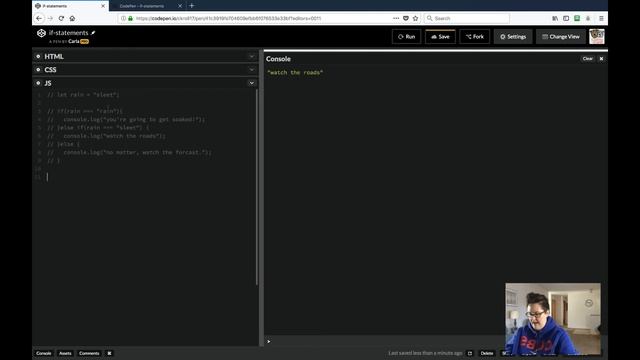Open the Firefox library icon
Screen dimensions: 640x360
point(555,18)
